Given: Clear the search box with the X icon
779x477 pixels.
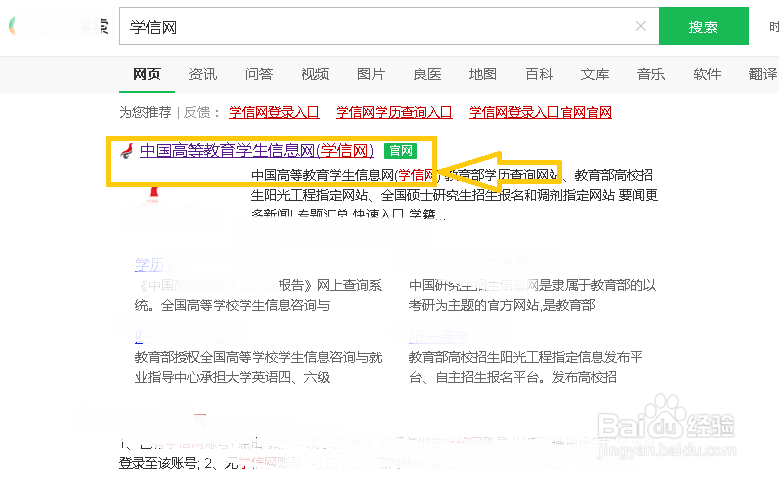Looking at the screenshot, I should 641,26.
